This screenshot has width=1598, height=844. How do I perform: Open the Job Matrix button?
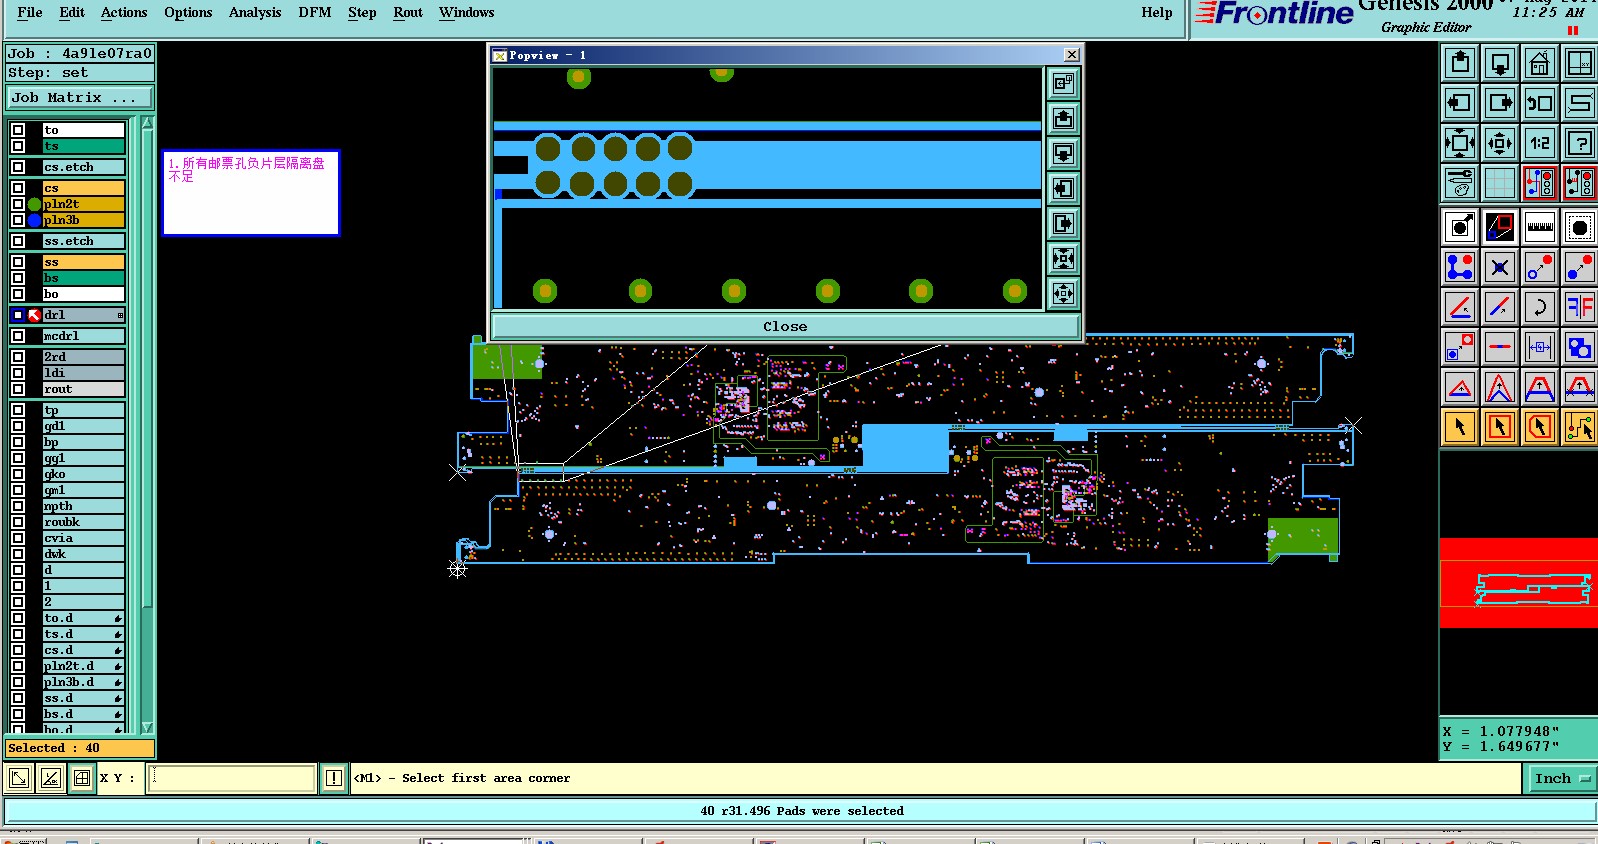(x=80, y=97)
